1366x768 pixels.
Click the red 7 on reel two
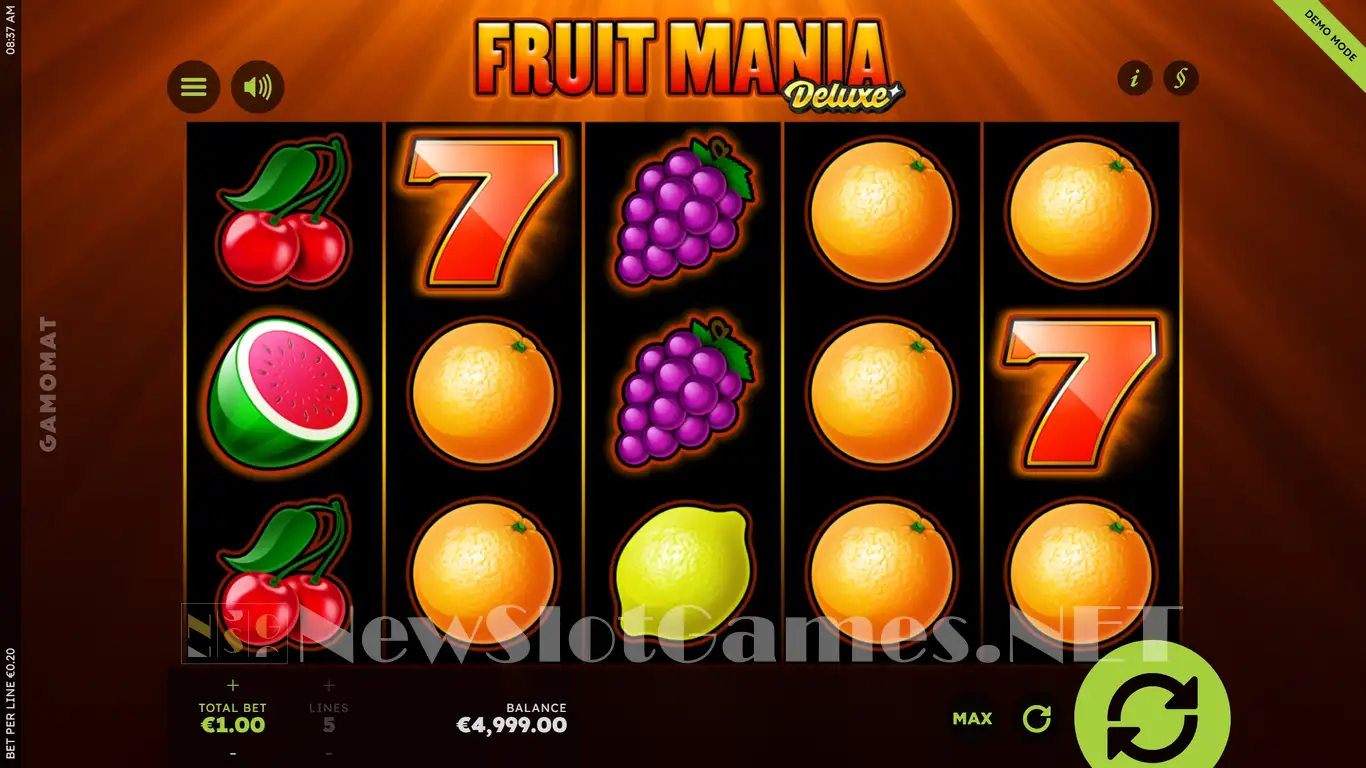tap(482, 212)
